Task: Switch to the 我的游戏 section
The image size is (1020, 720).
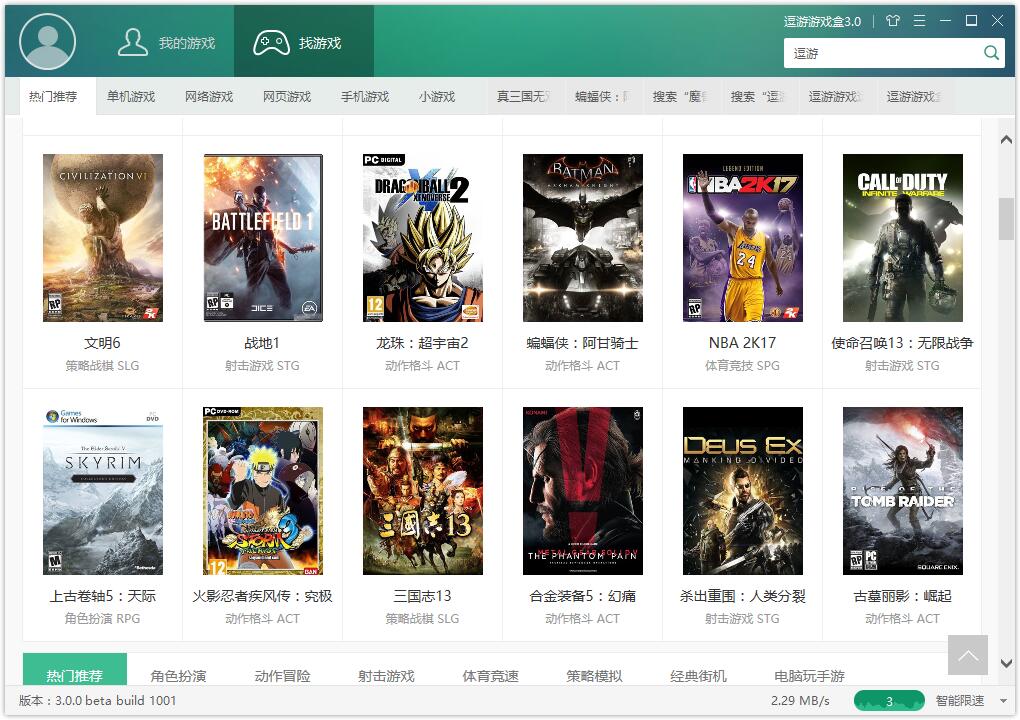Action: click(x=166, y=43)
